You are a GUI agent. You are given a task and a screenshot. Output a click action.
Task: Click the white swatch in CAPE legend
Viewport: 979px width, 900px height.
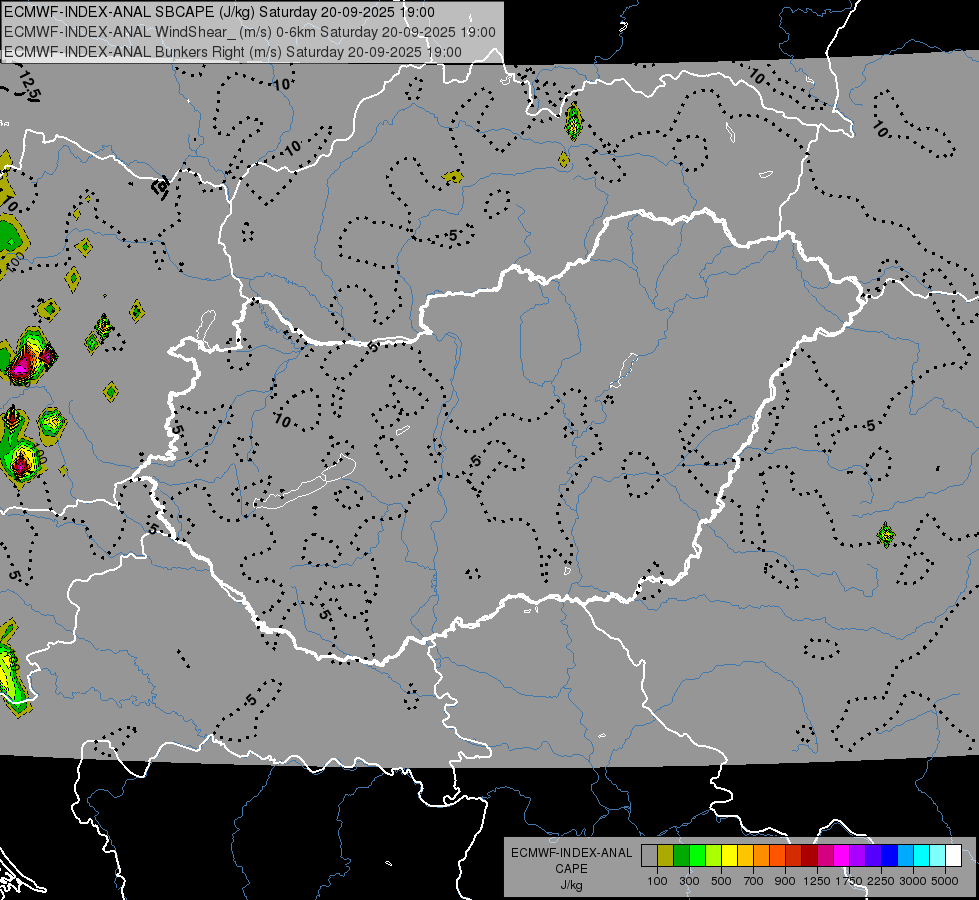point(953,856)
